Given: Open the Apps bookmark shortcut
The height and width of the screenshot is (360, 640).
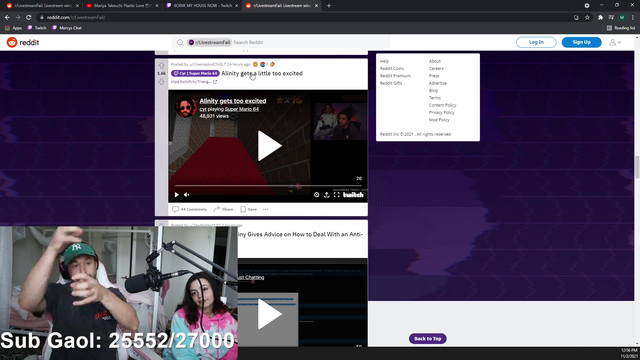Looking at the screenshot, I should click(13, 28).
